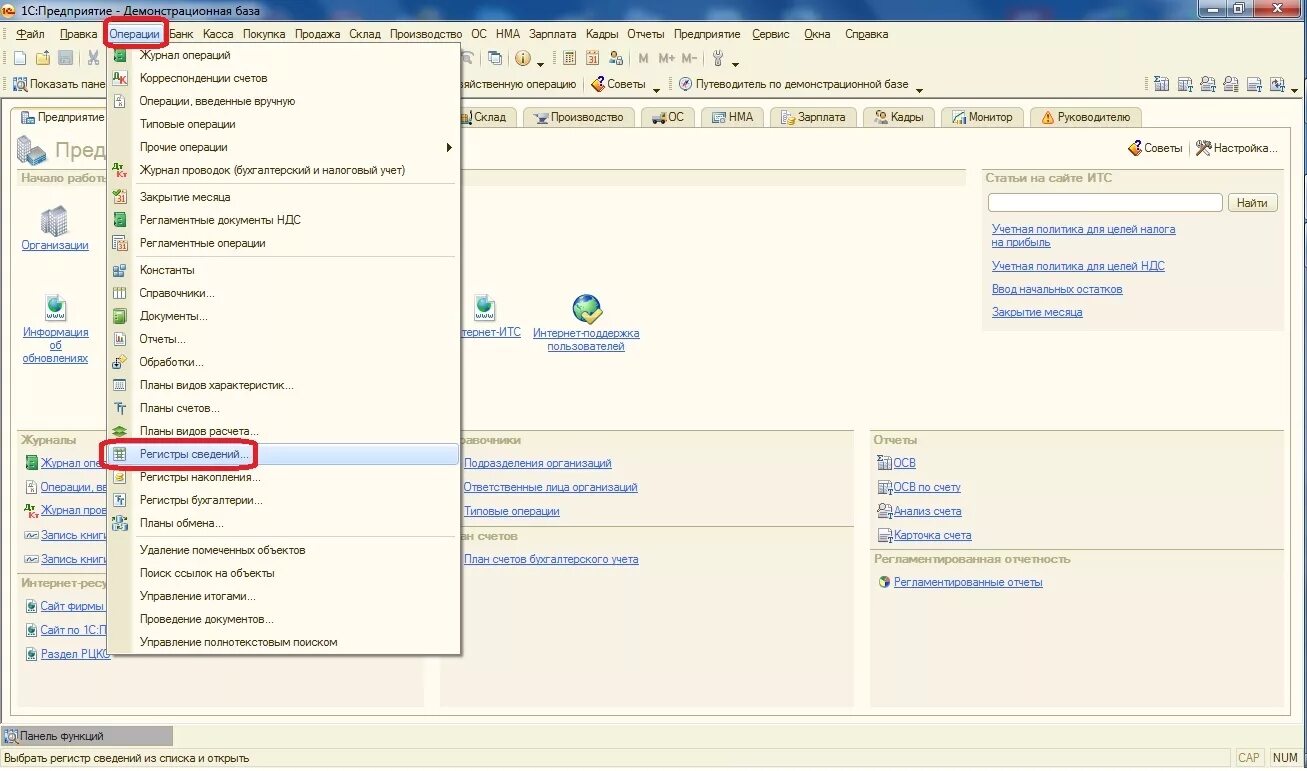Click the table with T icon
The image size is (1307, 771).
1185,84
